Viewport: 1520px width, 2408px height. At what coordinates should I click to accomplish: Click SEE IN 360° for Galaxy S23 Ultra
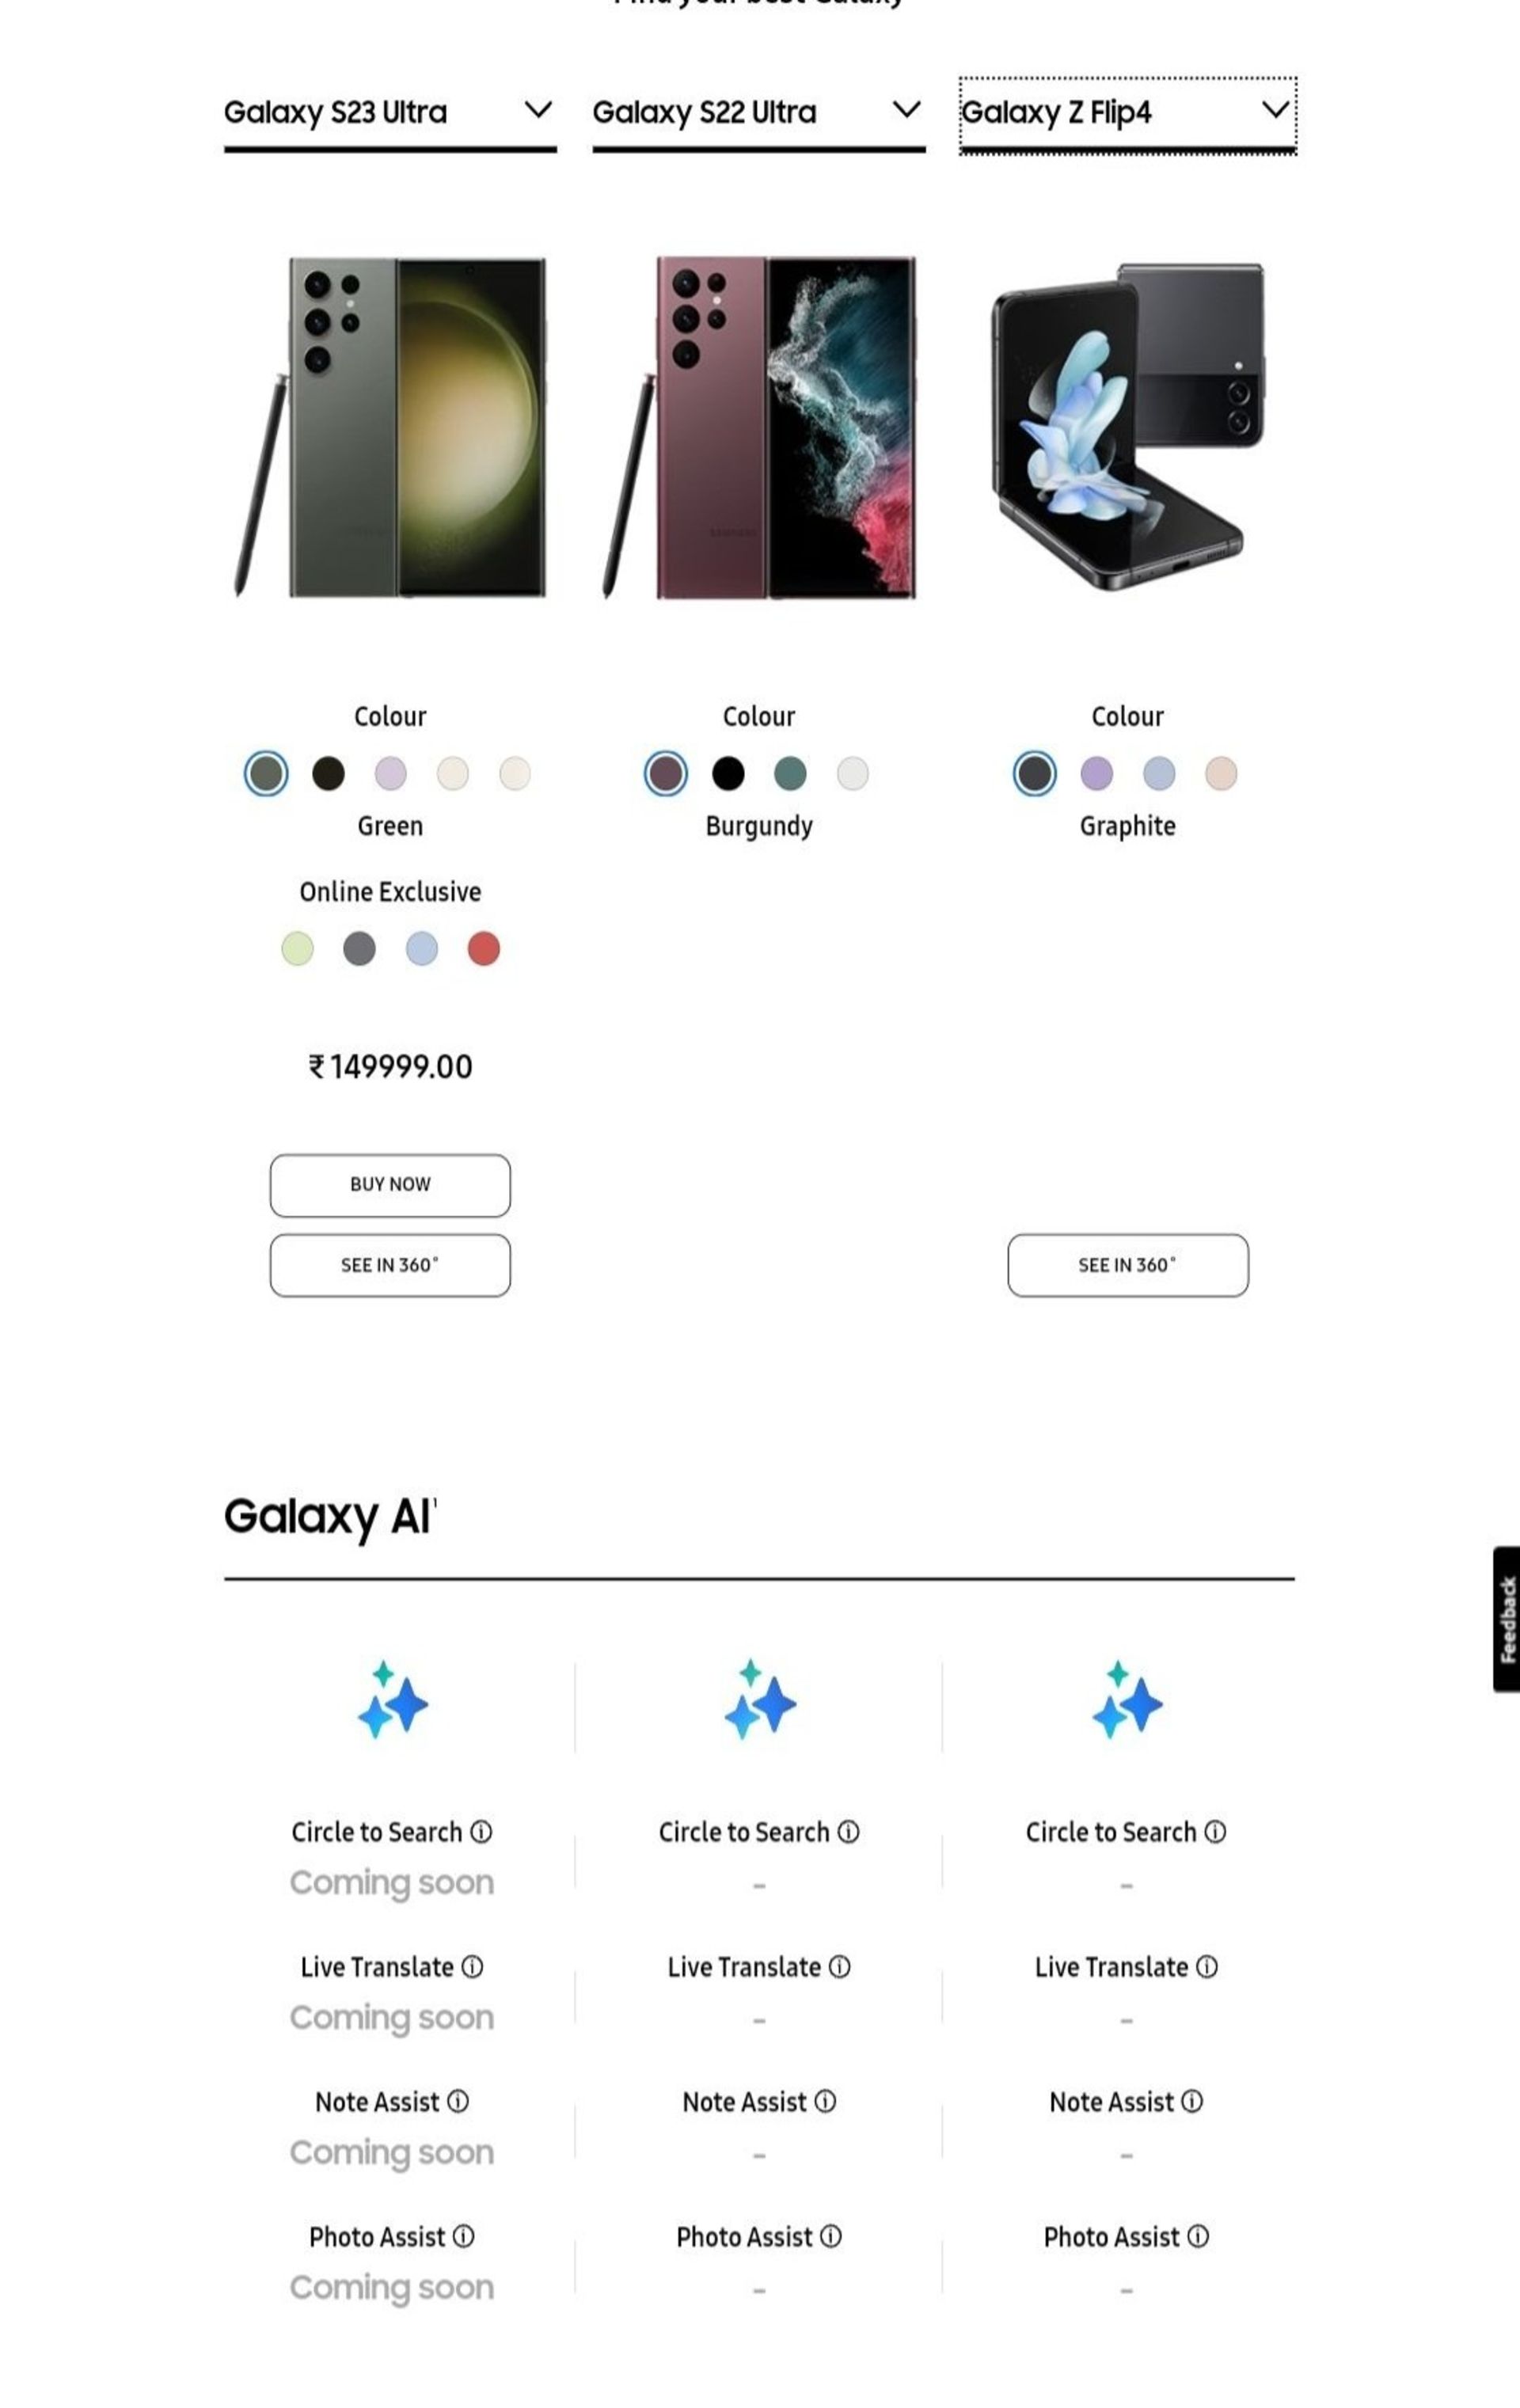(x=389, y=1263)
